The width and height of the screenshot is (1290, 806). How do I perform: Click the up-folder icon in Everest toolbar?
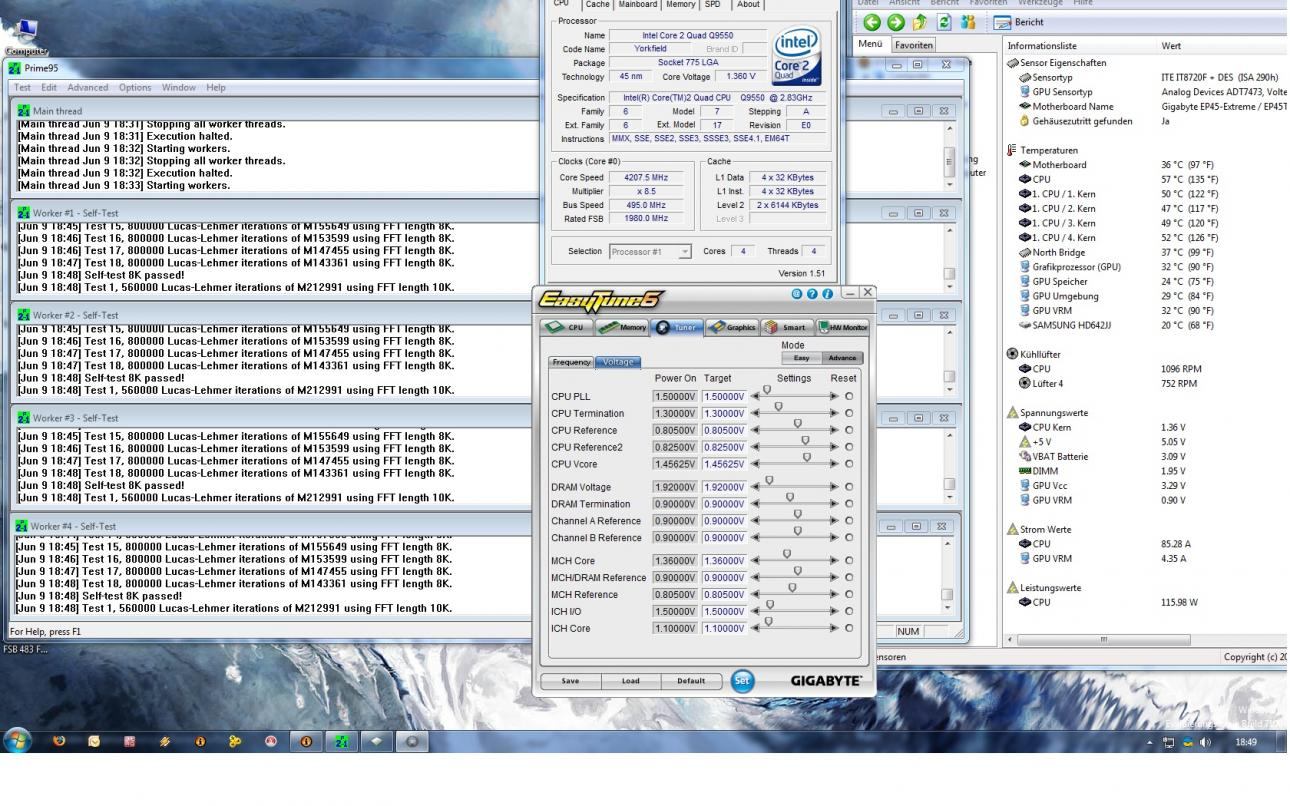tap(918, 22)
